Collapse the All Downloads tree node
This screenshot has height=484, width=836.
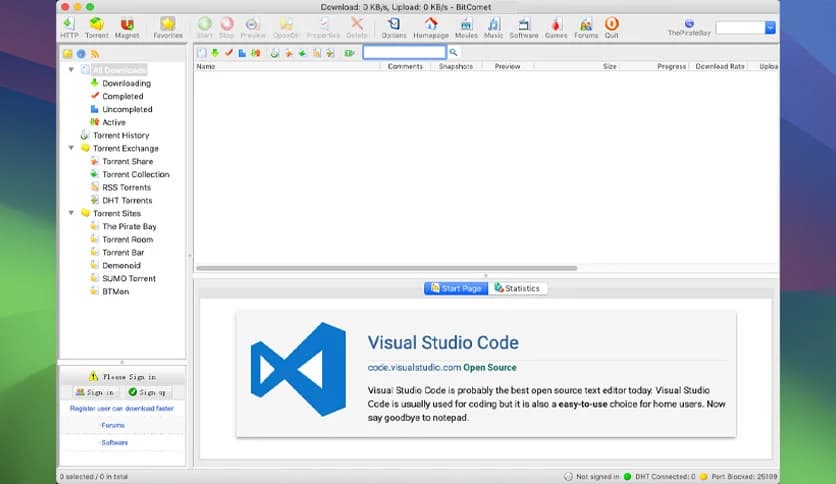[71, 70]
